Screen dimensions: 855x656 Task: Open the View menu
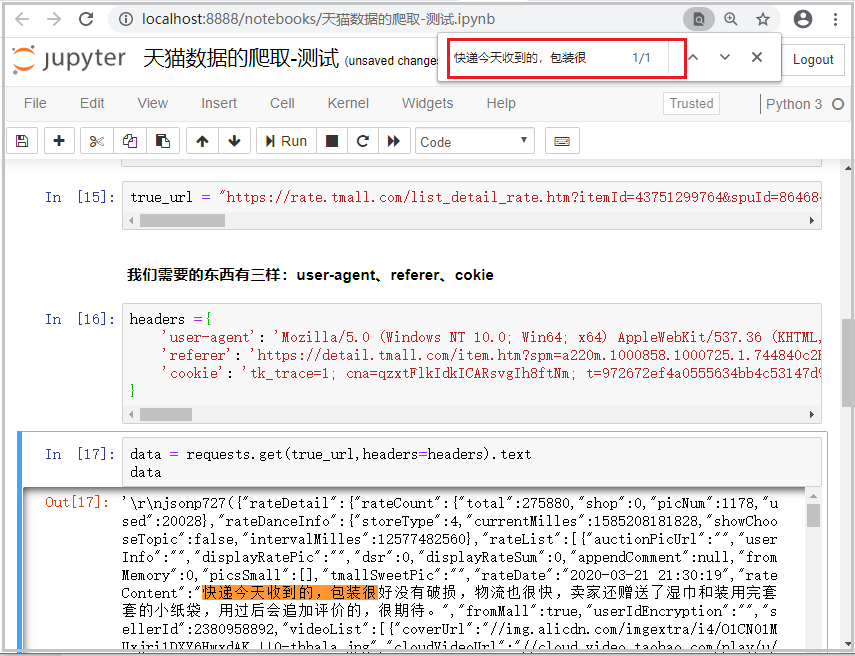(153, 103)
